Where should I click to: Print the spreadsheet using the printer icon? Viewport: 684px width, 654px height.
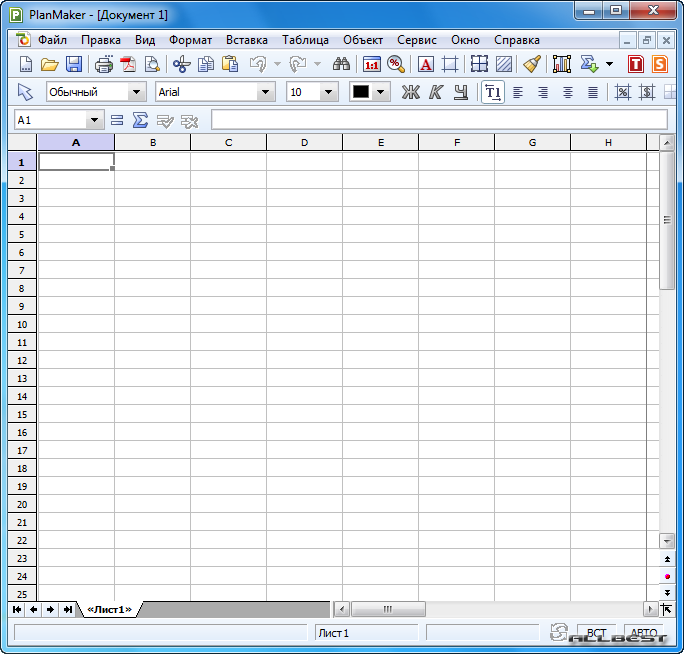point(104,65)
